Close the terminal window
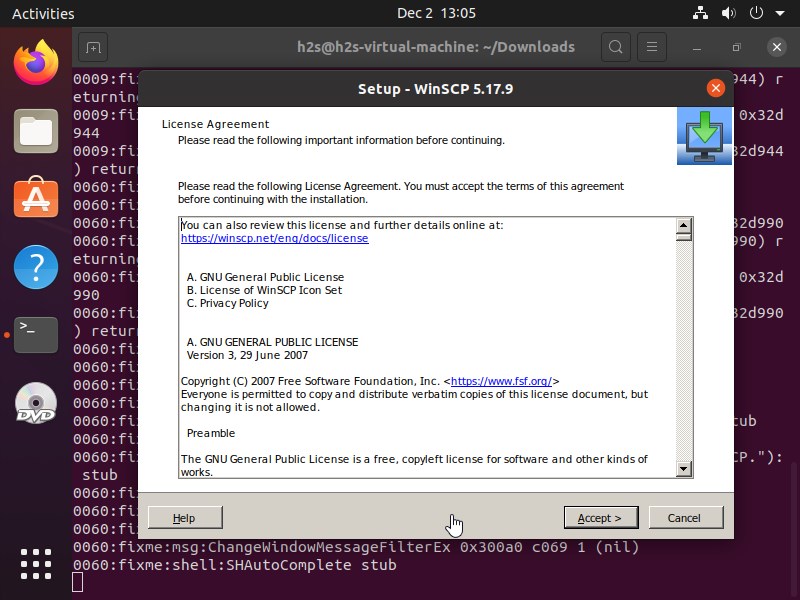This screenshot has width=800, height=600. pyautogui.click(x=777, y=47)
